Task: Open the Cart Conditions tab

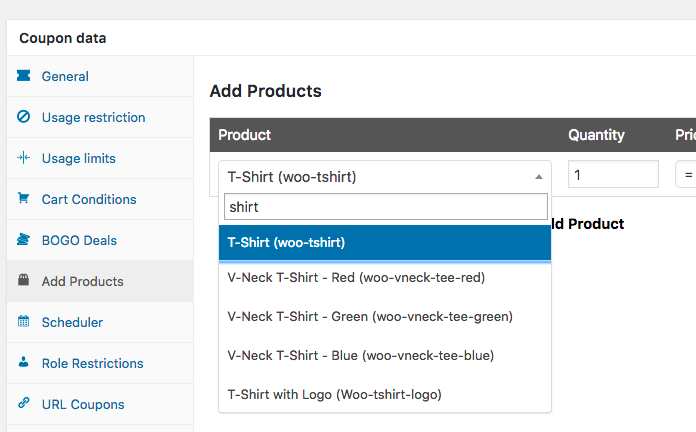Action: coord(88,199)
